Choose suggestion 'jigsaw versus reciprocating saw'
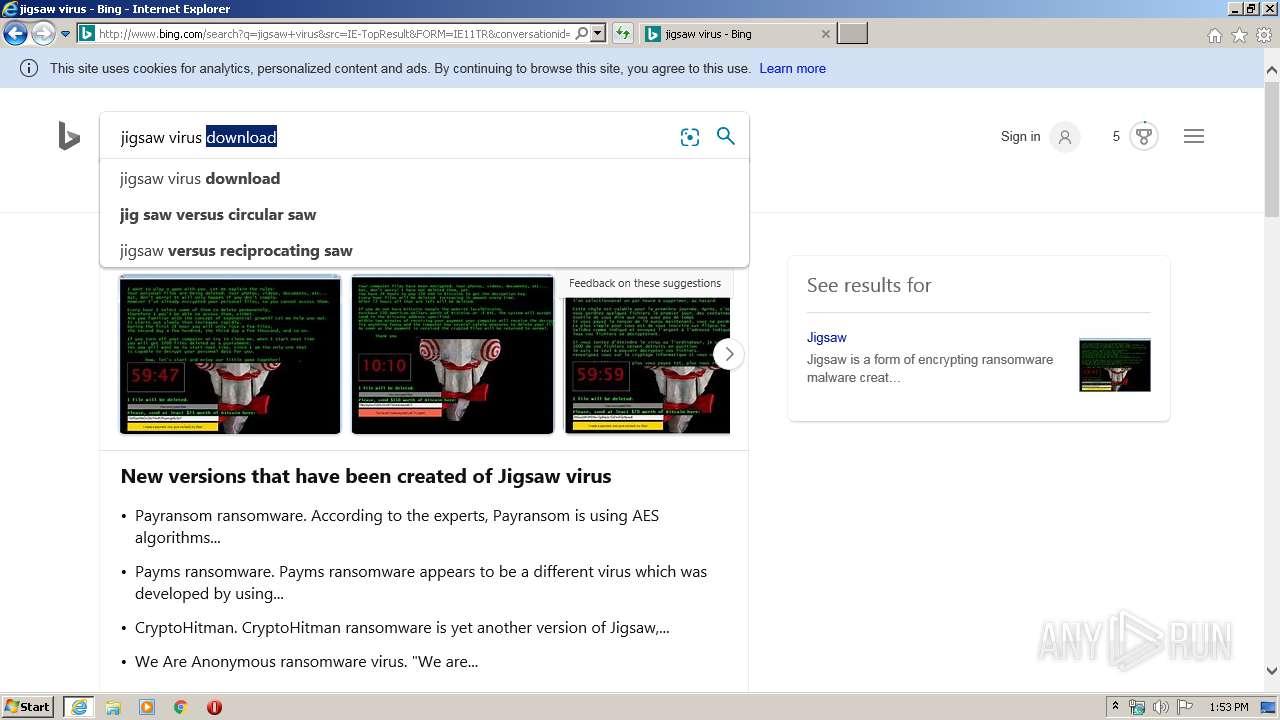 click(424, 250)
